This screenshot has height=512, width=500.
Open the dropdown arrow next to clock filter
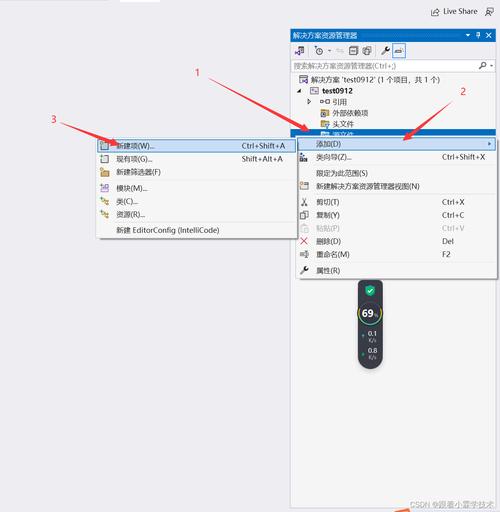point(329,51)
